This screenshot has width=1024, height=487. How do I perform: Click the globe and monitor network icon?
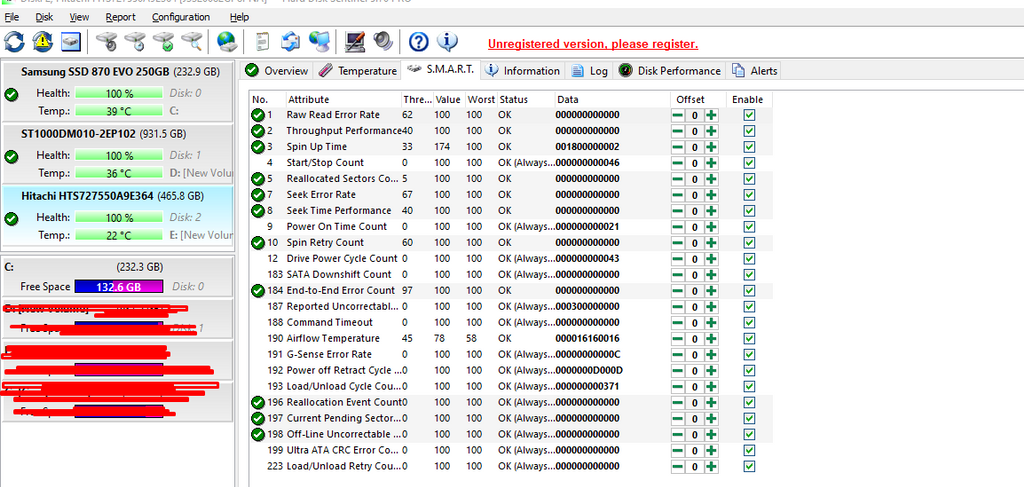coord(319,42)
